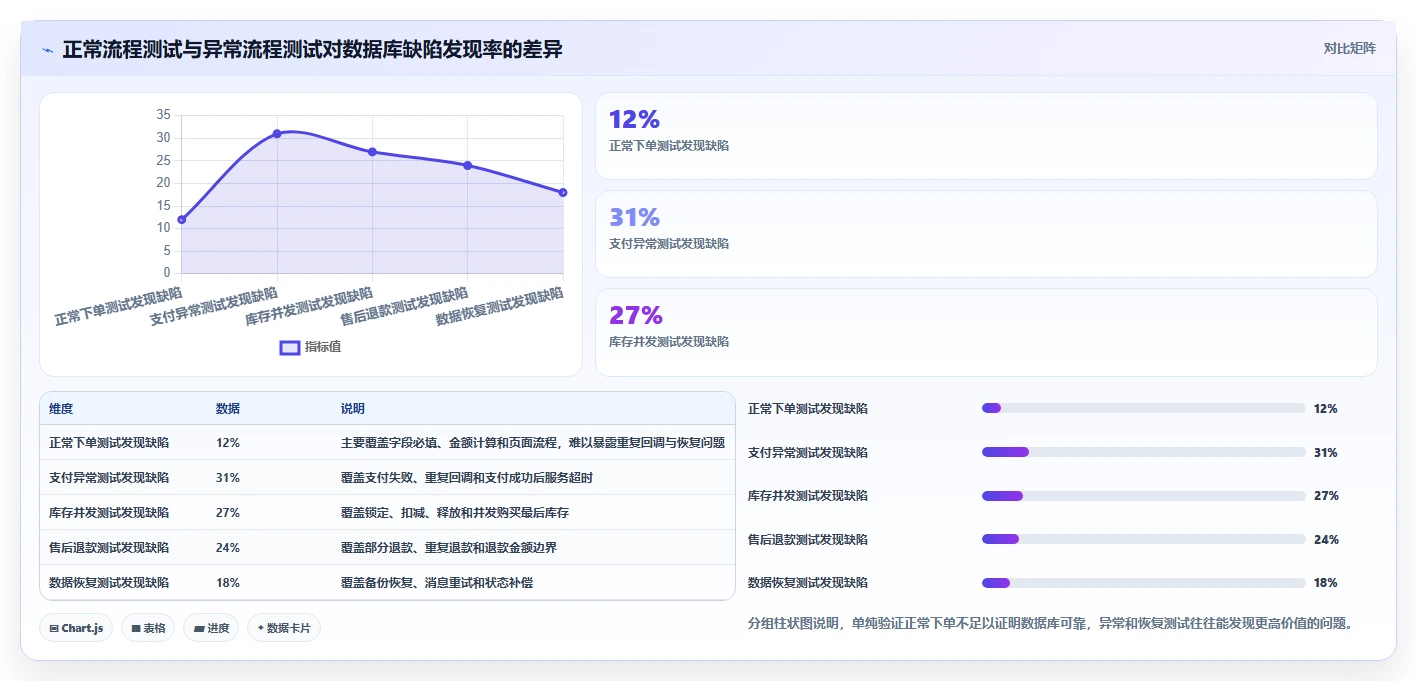Click the footnote text starting 分组柱状图说明
The width and height of the screenshot is (1417, 681).
coord(1051,623)
